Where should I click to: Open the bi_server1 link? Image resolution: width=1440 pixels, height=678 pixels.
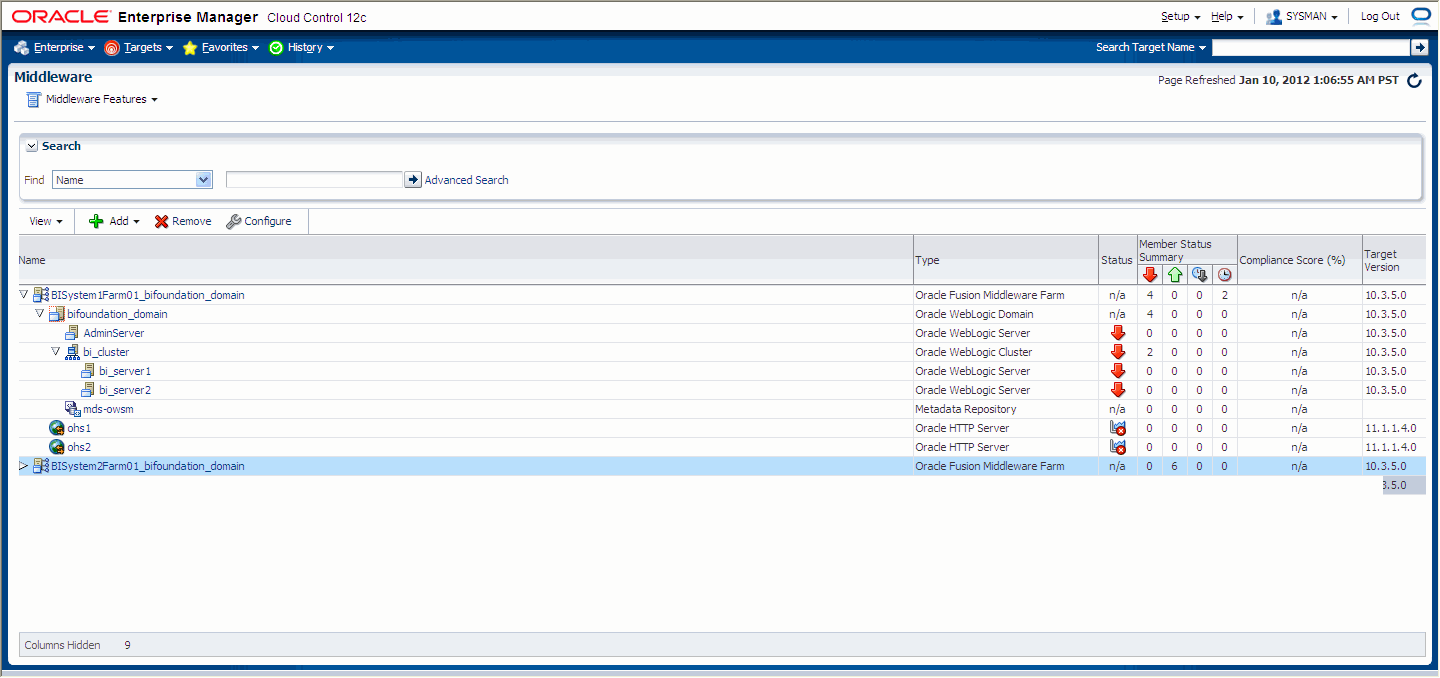pyautogui.click(x=125, y=371)
